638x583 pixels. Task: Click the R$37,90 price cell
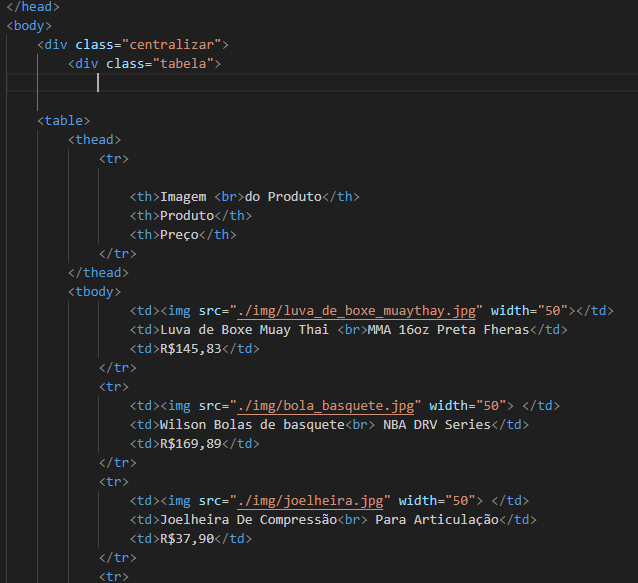coord(187,539)
